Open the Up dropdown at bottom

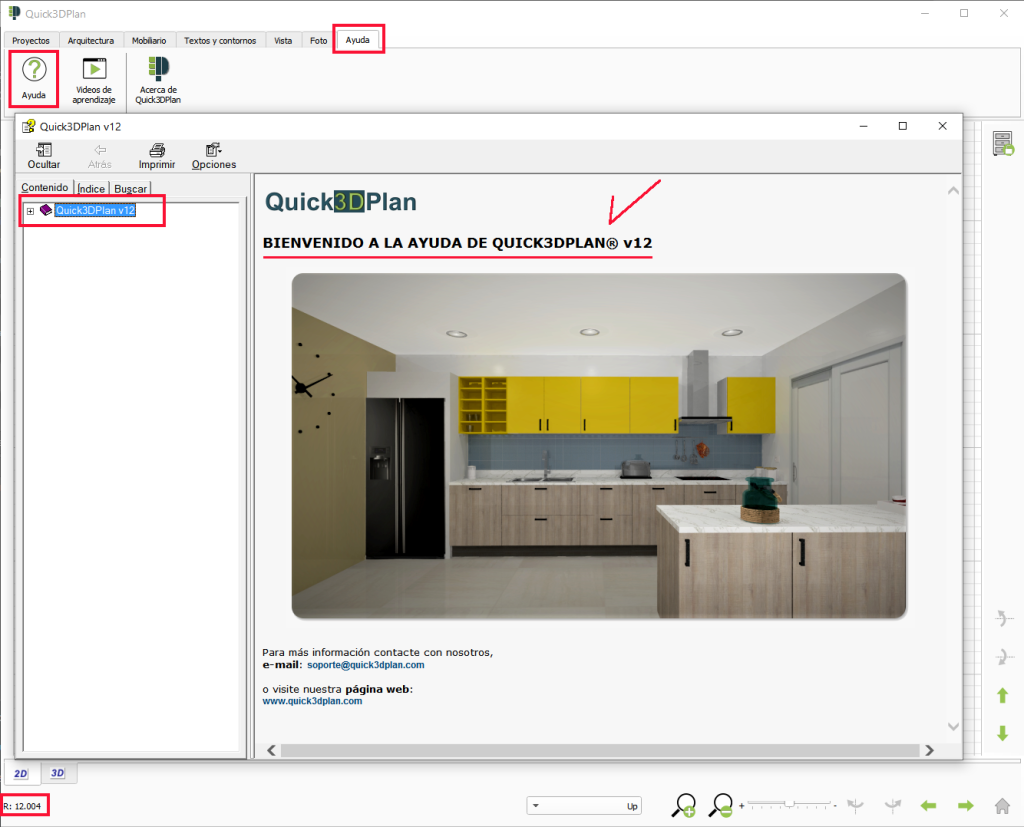pyautogui.click(x=584, y=806)
